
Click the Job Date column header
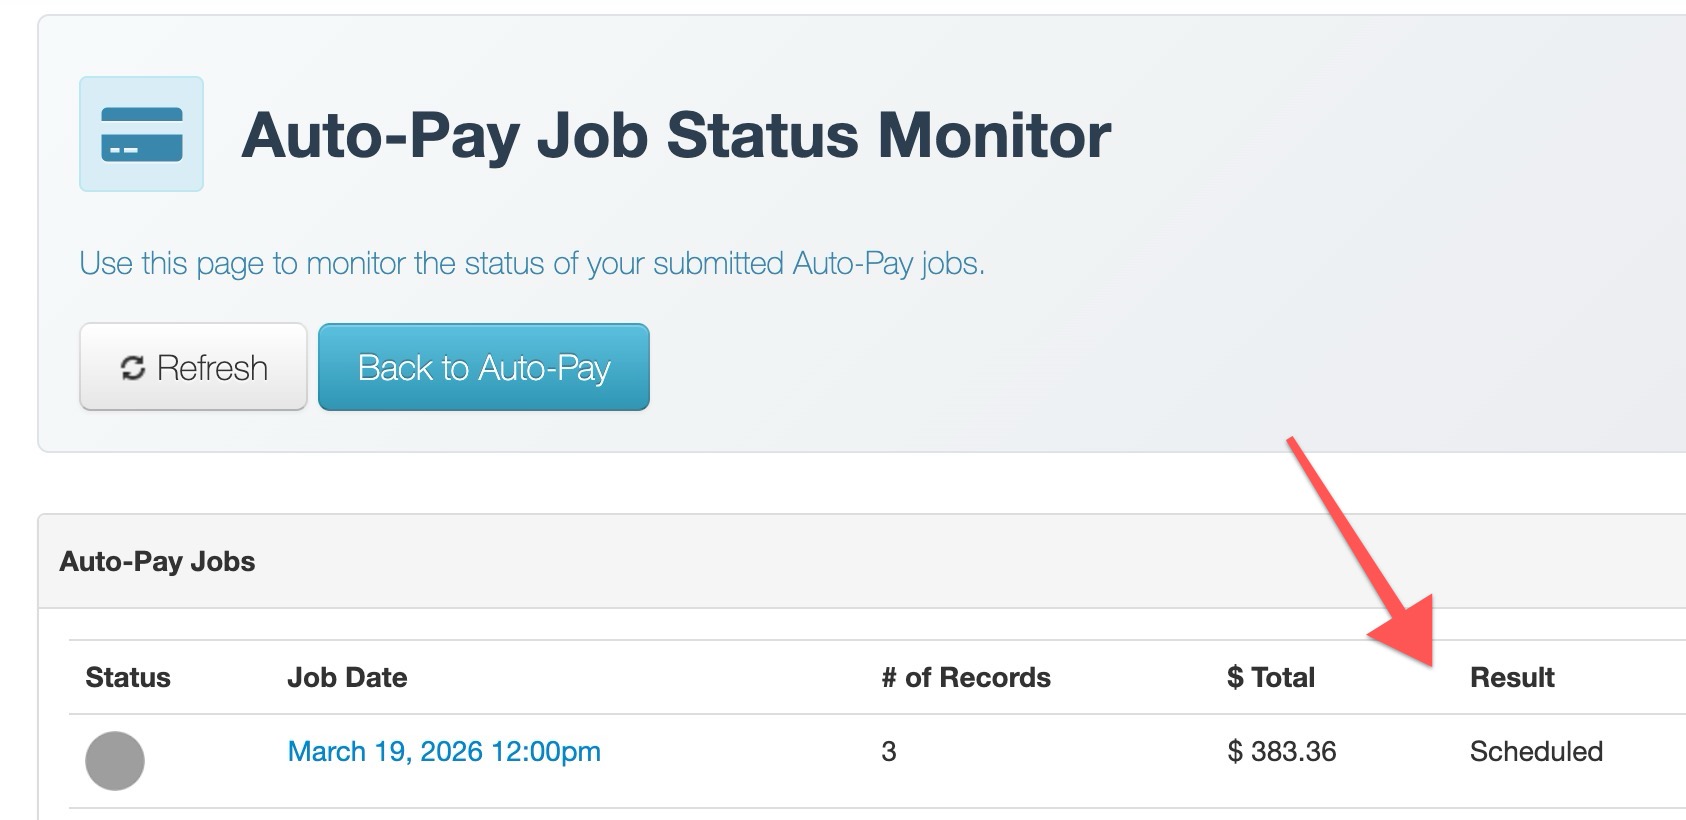[x=347, y=677]
